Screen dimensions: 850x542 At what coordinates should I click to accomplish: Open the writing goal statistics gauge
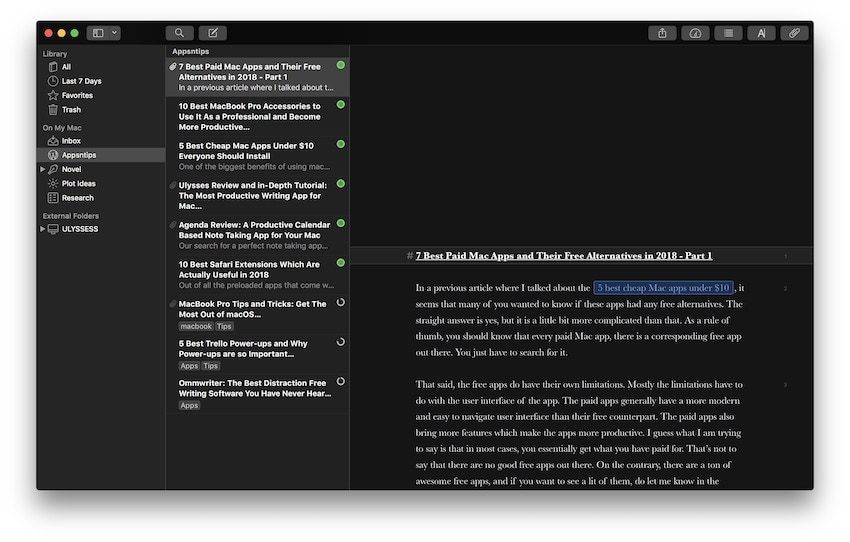pyautogui.click(x=695, y=33)
